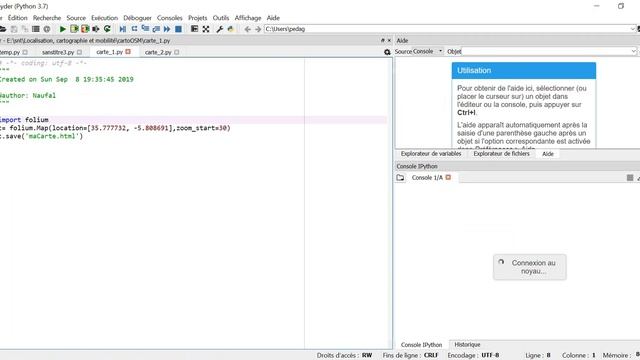640x360 pixels.
Task: Click the maCarte.html save line
Action: (41, 136)
